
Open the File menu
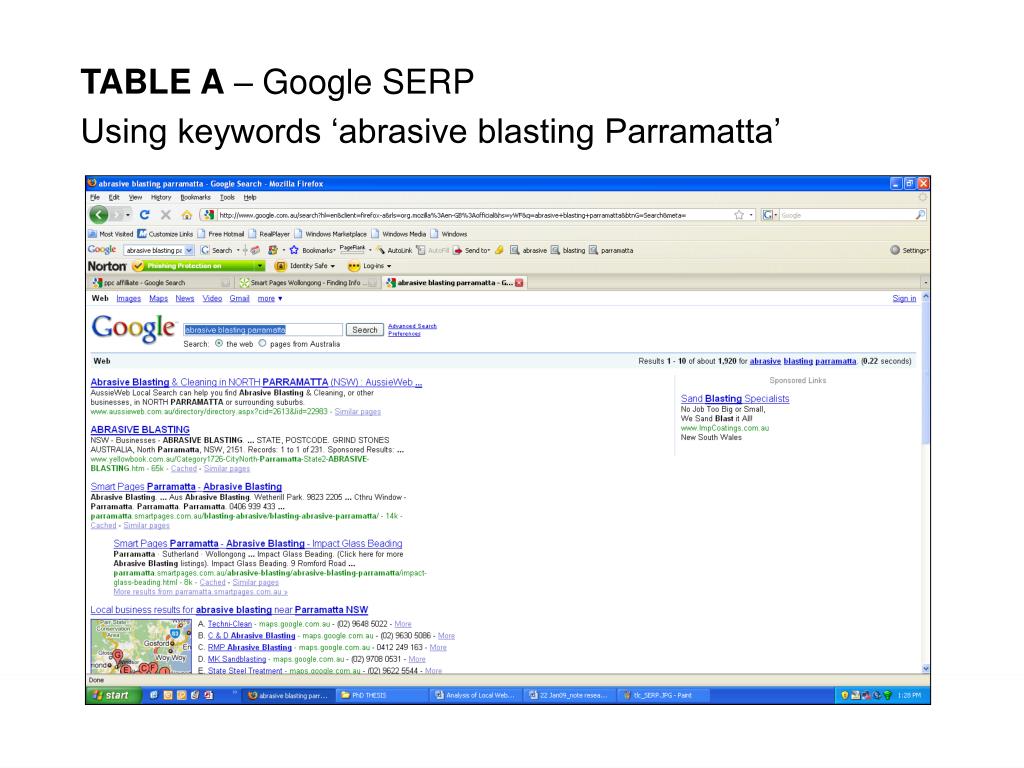[x=95, y=197]
